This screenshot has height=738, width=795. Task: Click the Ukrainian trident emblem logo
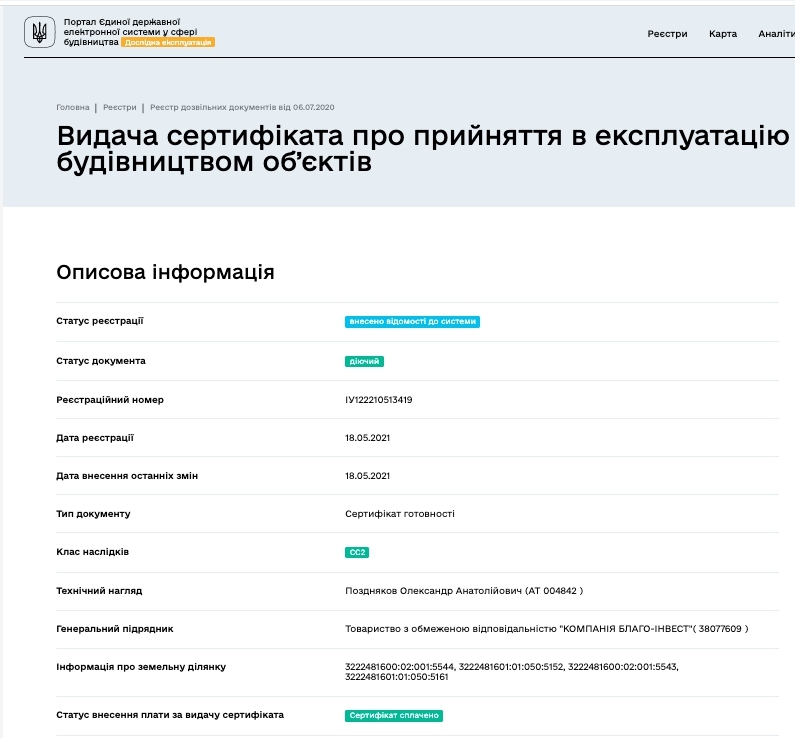pyautogui.click(x=40, y=32)
